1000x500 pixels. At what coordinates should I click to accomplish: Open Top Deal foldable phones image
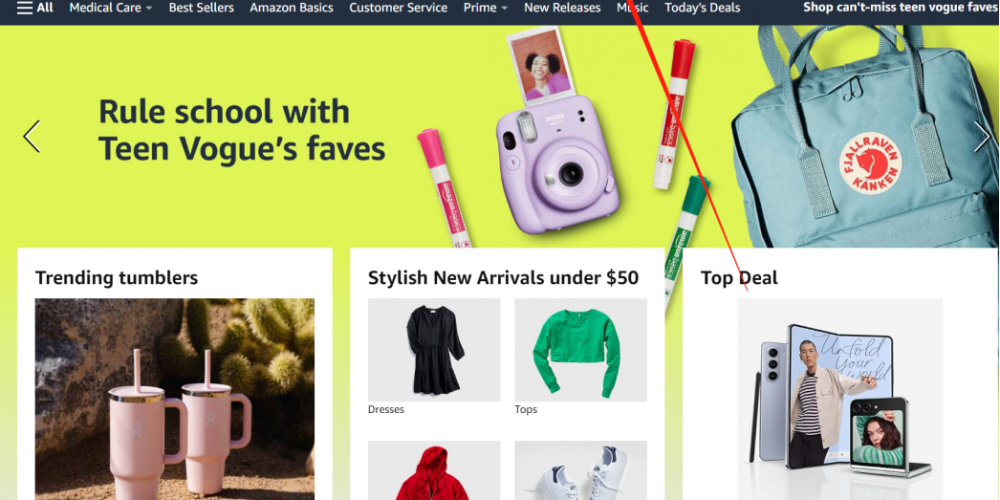point(840,399)
